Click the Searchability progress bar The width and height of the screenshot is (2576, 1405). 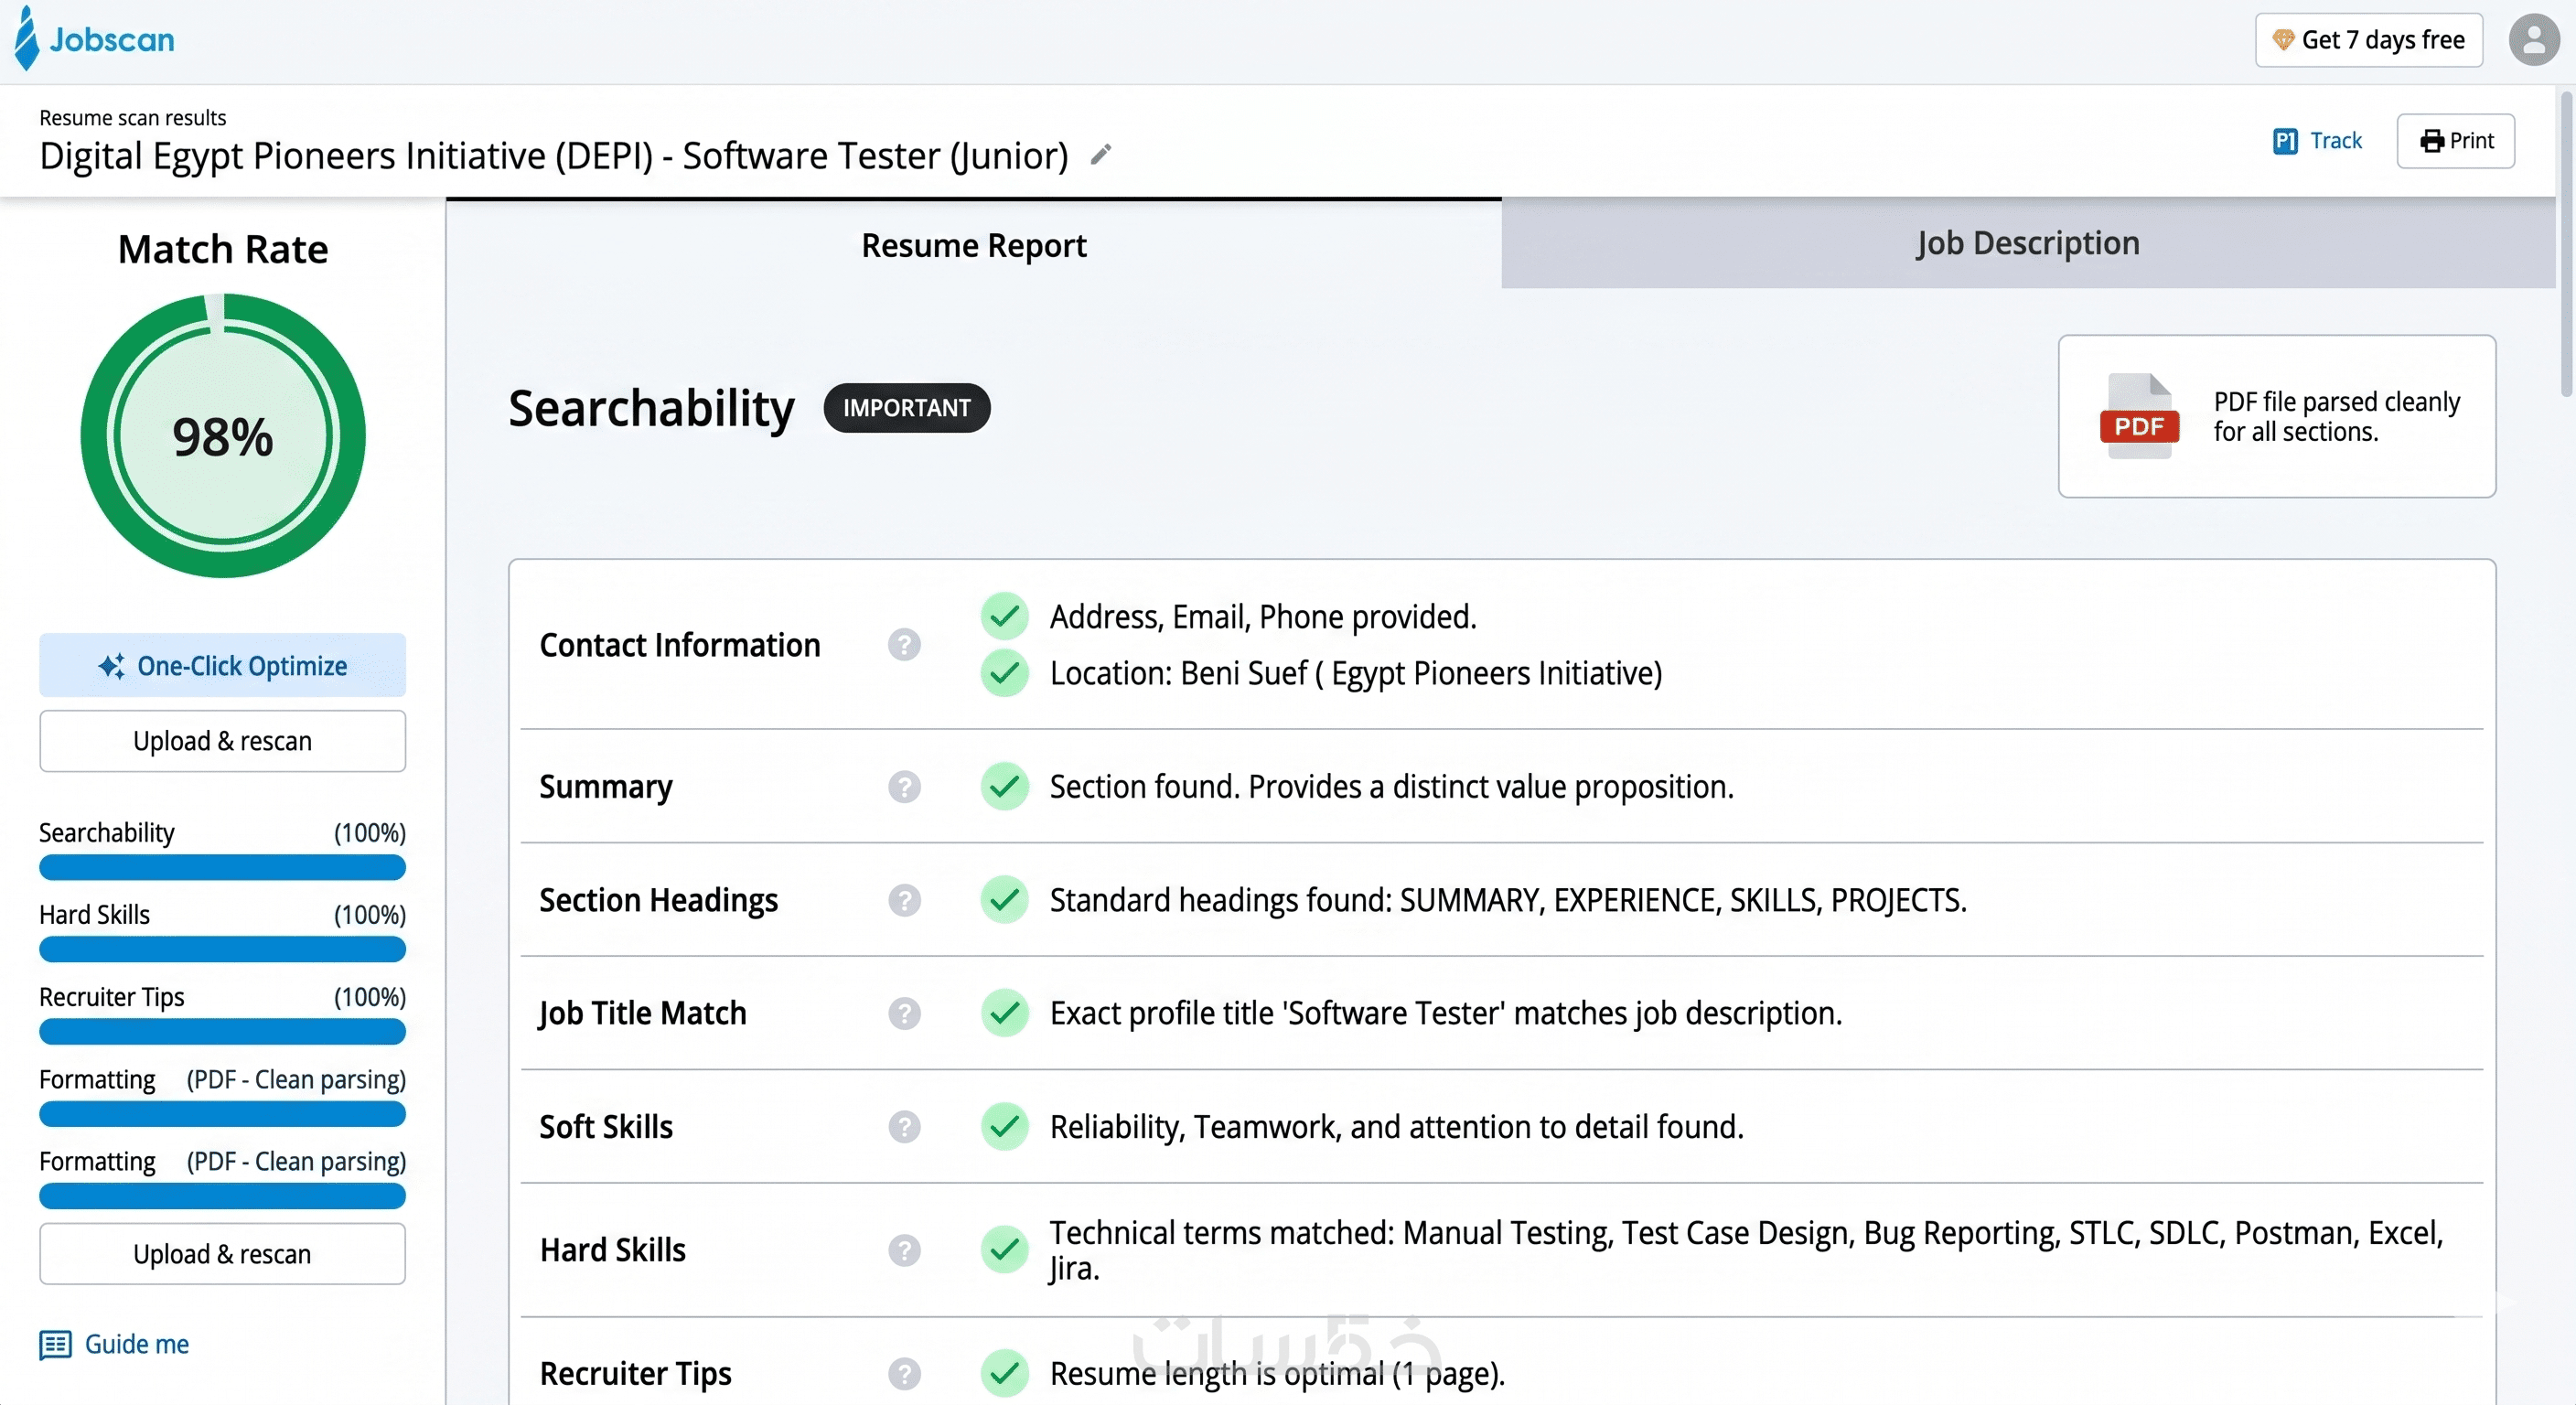(x=222, y=867)
